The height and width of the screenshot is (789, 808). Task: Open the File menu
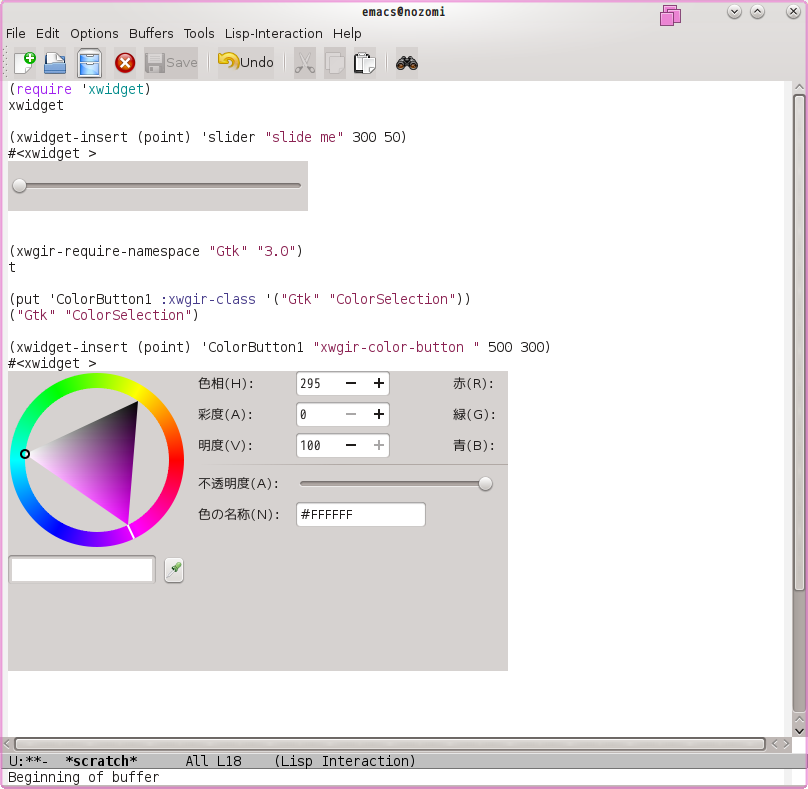point(15,33)
